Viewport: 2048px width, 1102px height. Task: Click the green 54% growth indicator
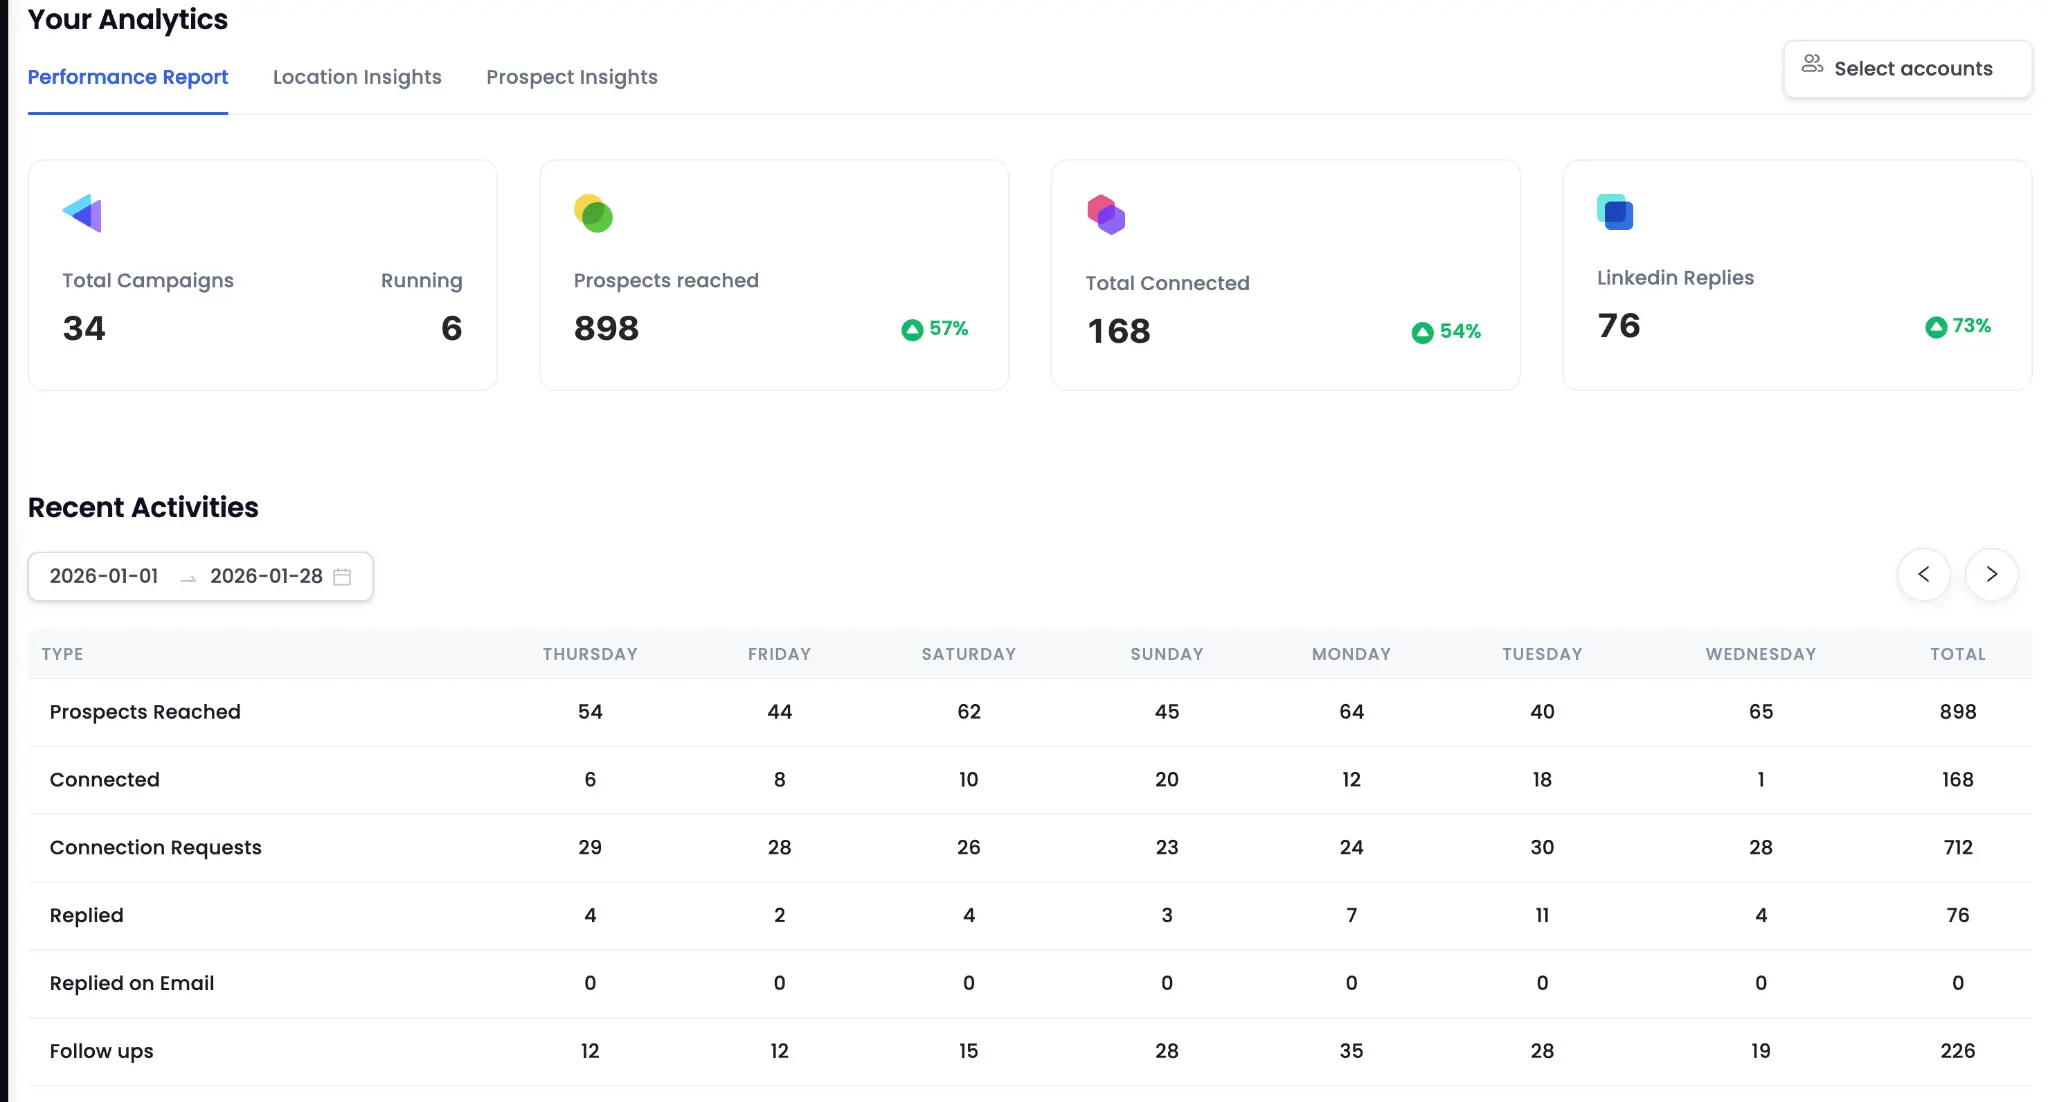pos(1446,332)
